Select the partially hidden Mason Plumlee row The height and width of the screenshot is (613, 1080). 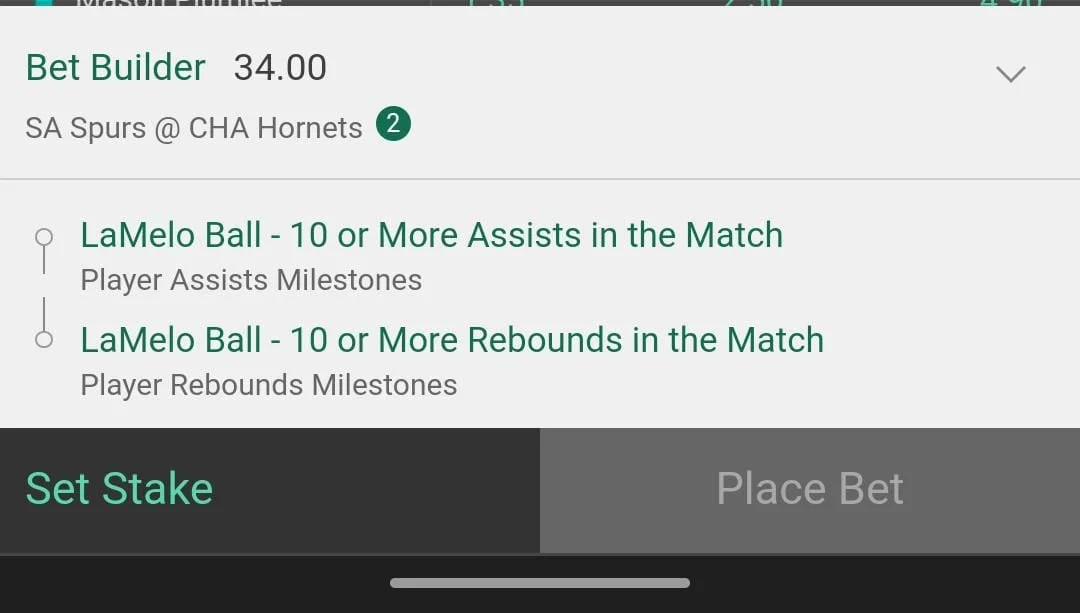(540, 3)
